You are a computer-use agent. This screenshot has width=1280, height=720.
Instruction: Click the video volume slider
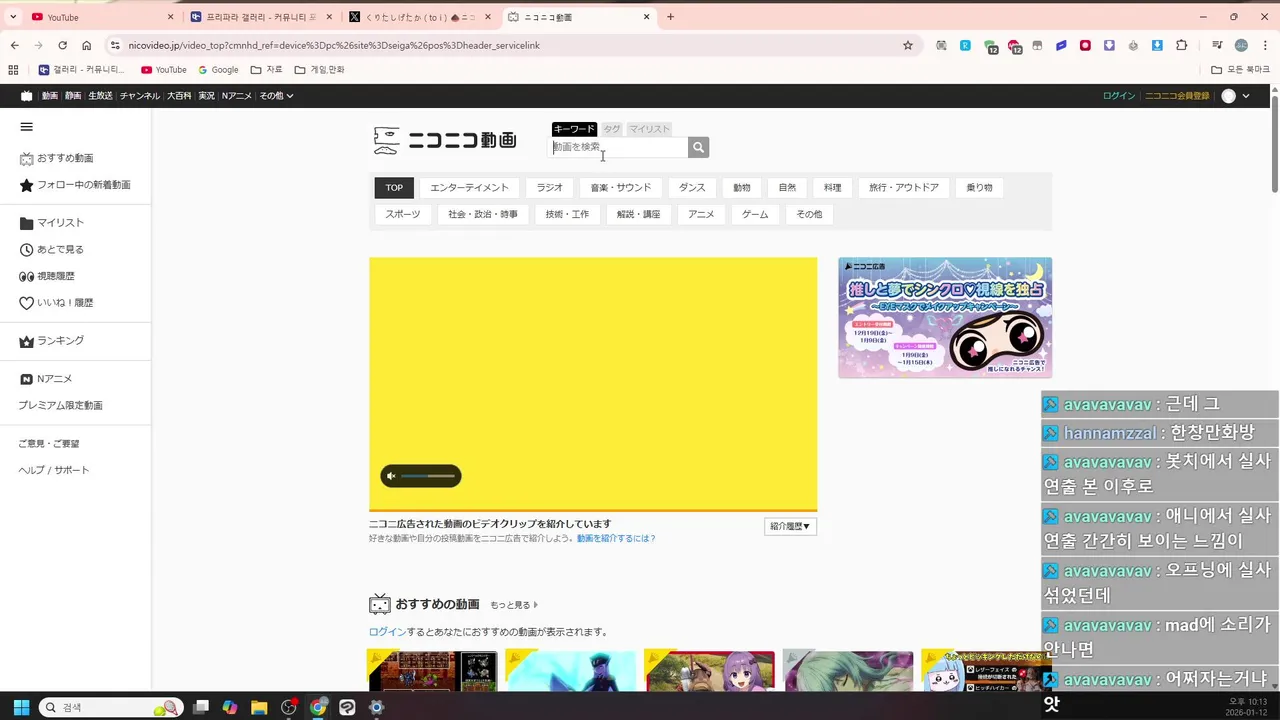click(428, 476)
